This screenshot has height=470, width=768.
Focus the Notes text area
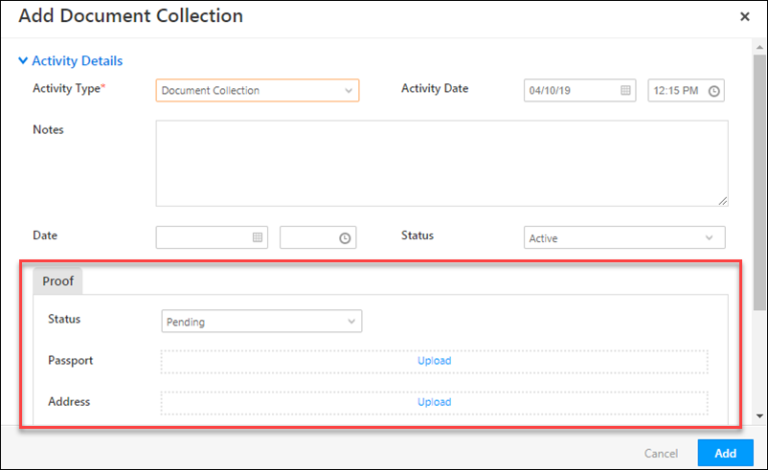[x=442, y=164]
